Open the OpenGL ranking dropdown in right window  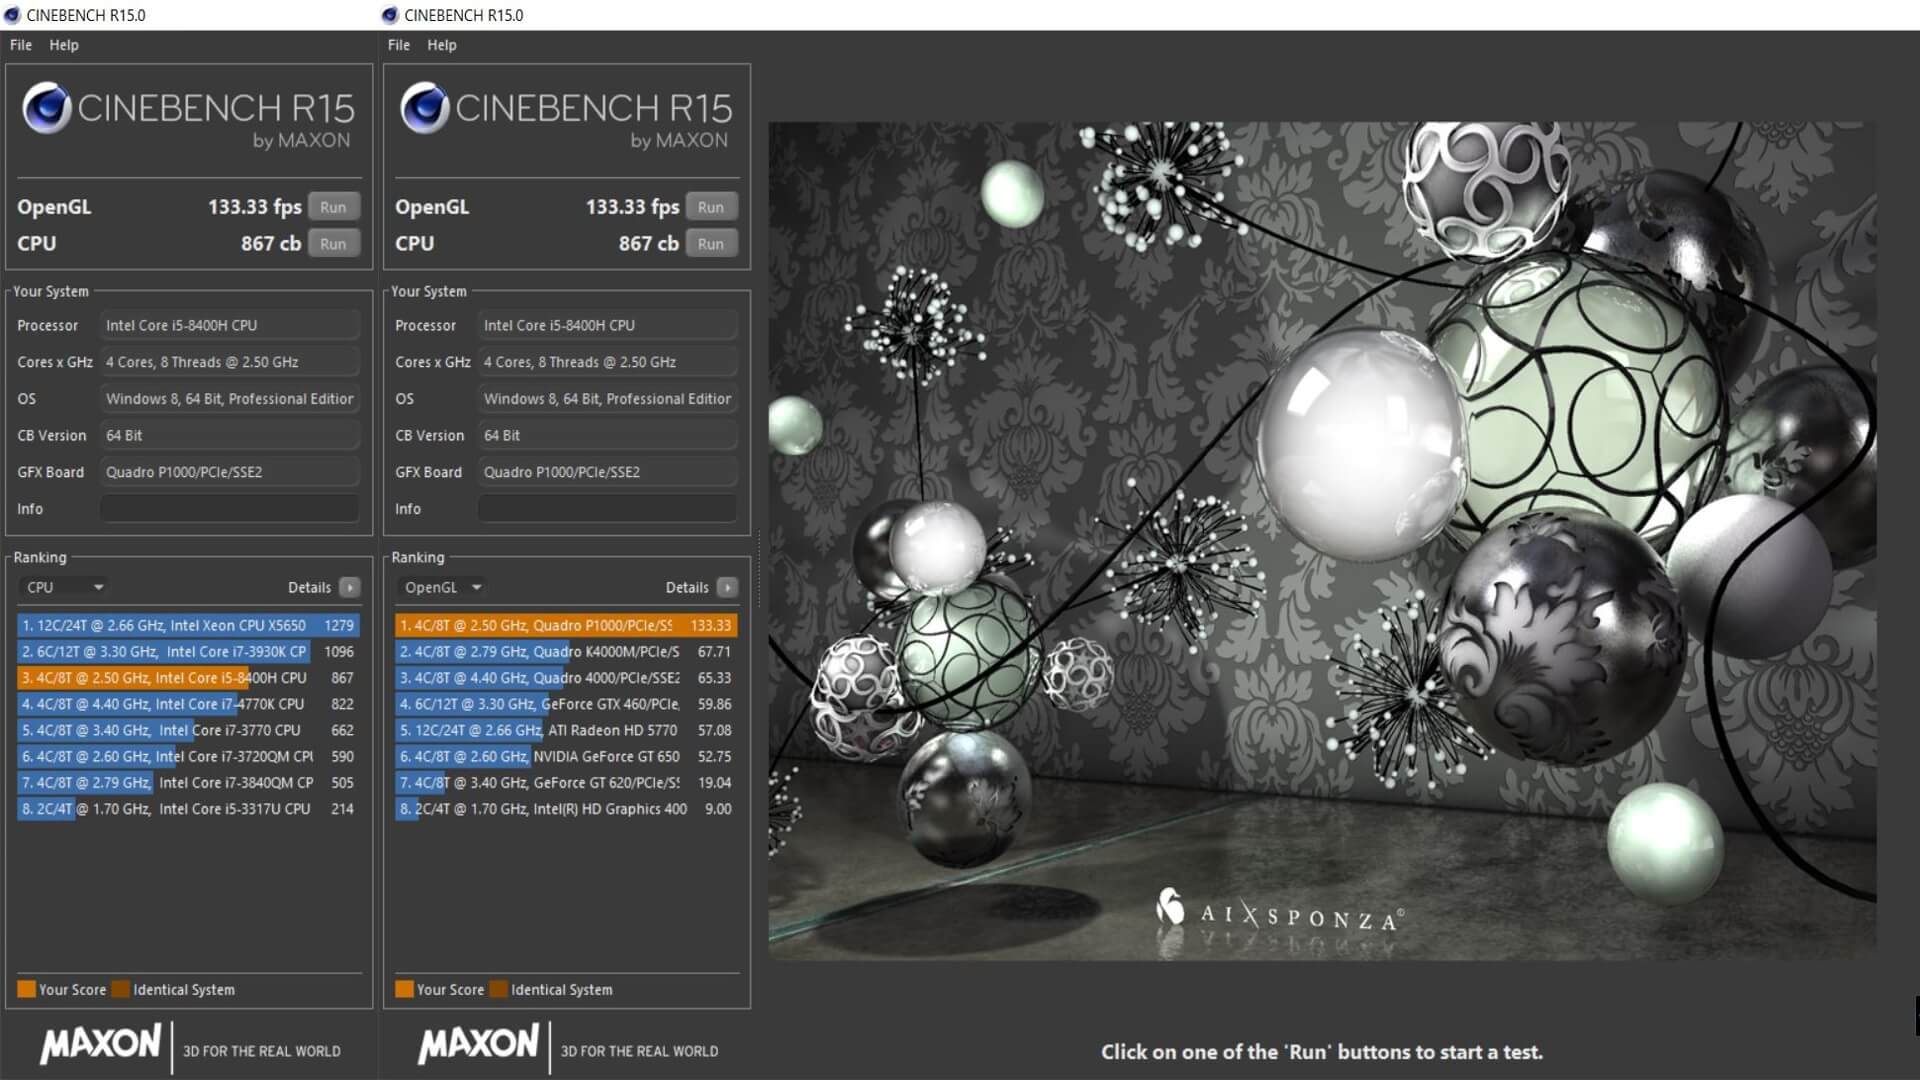click(442, 587)
